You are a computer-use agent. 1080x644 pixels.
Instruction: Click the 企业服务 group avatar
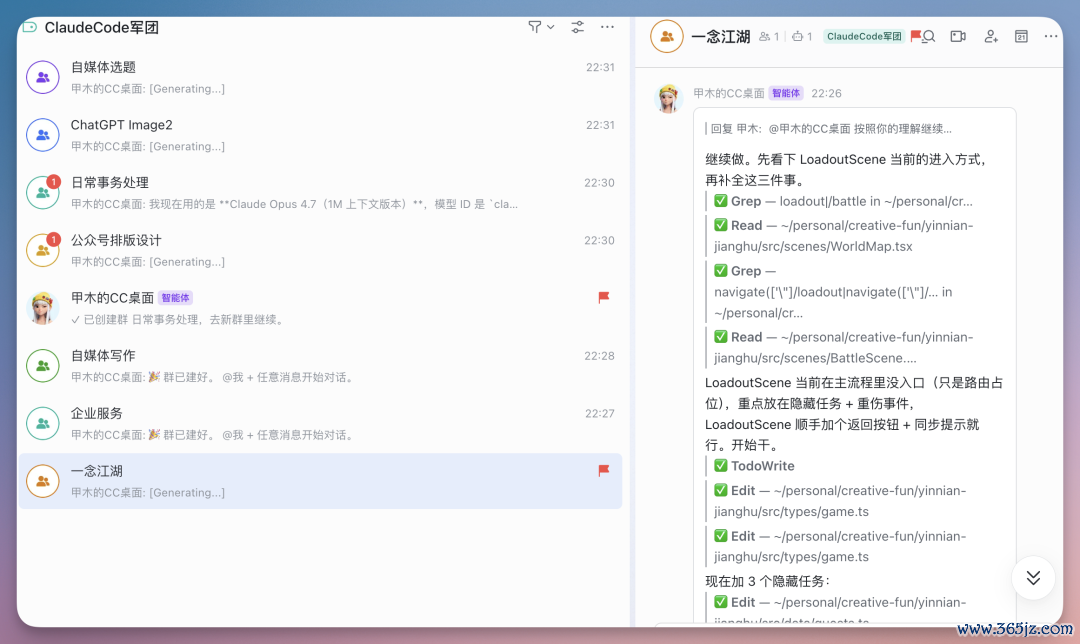point(43,424)
